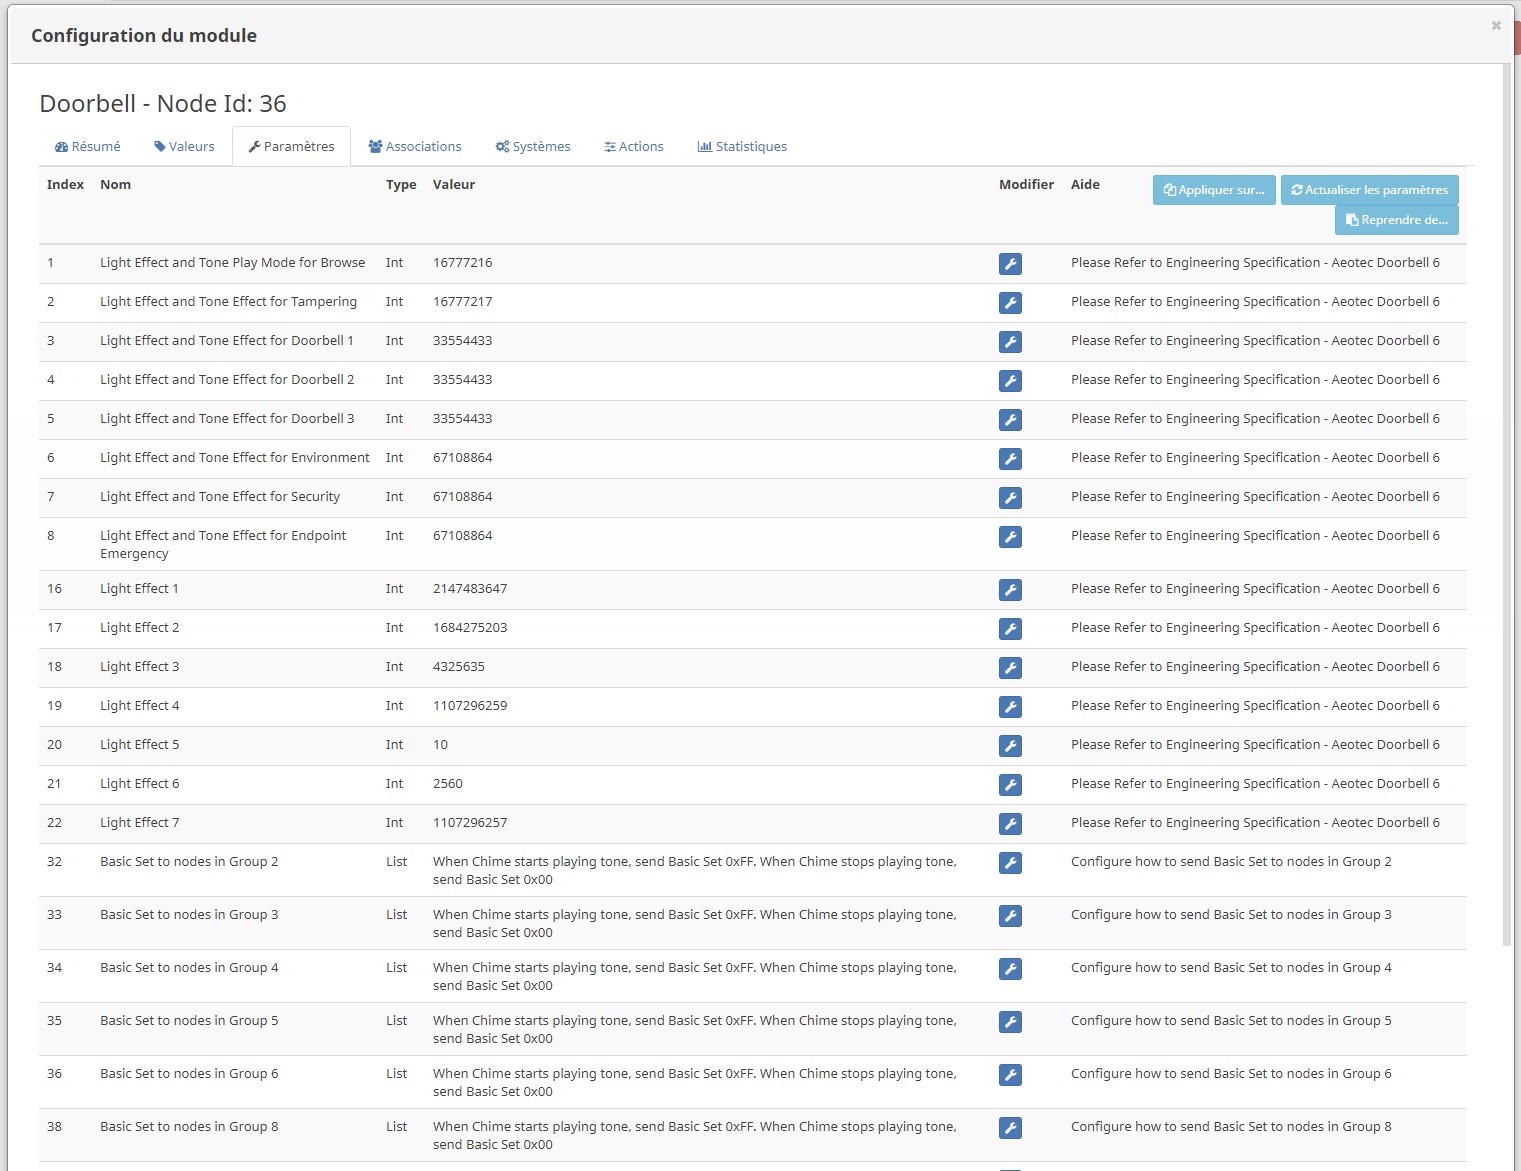Select 'Light Effect and Tone Play Mode for Browse'
This screenshot has width=1521, height=1171.
coord(232,263)
